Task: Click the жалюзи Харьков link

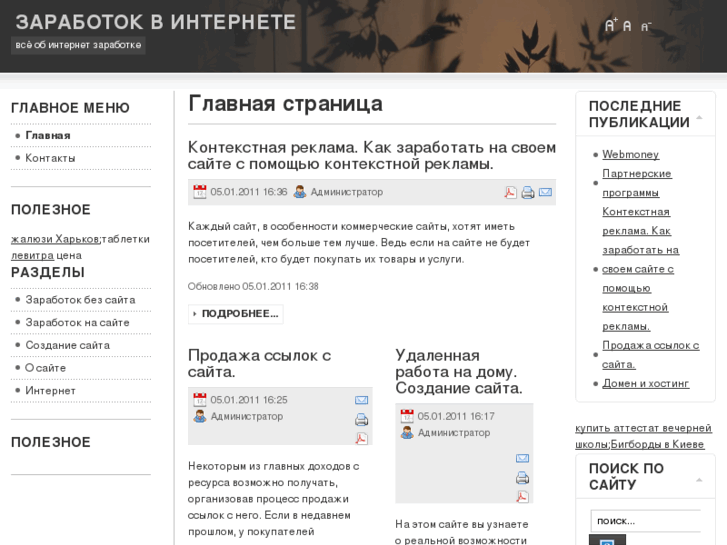Action: click(x=54, y=239)
